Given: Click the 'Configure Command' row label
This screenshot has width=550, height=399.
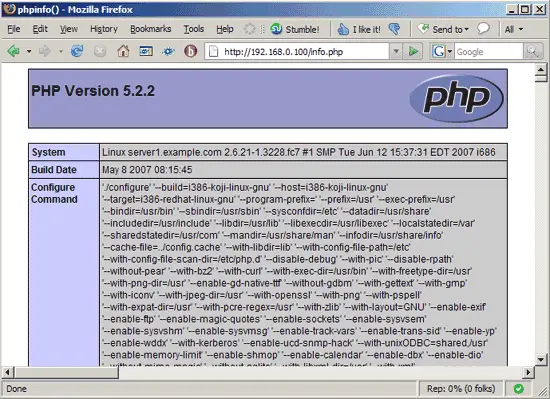Looking at the screenshot, I should coord(54,193).
